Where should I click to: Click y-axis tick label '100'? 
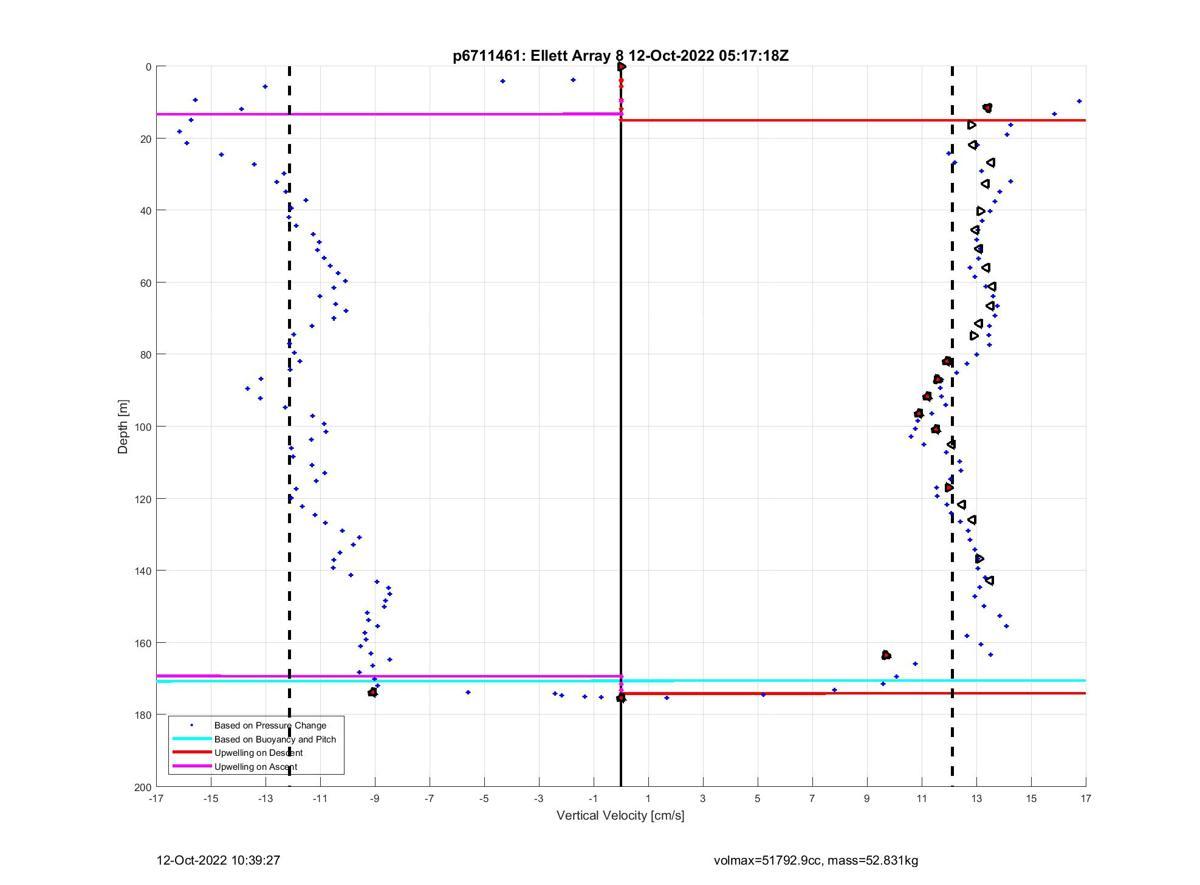tap(142, 427)
